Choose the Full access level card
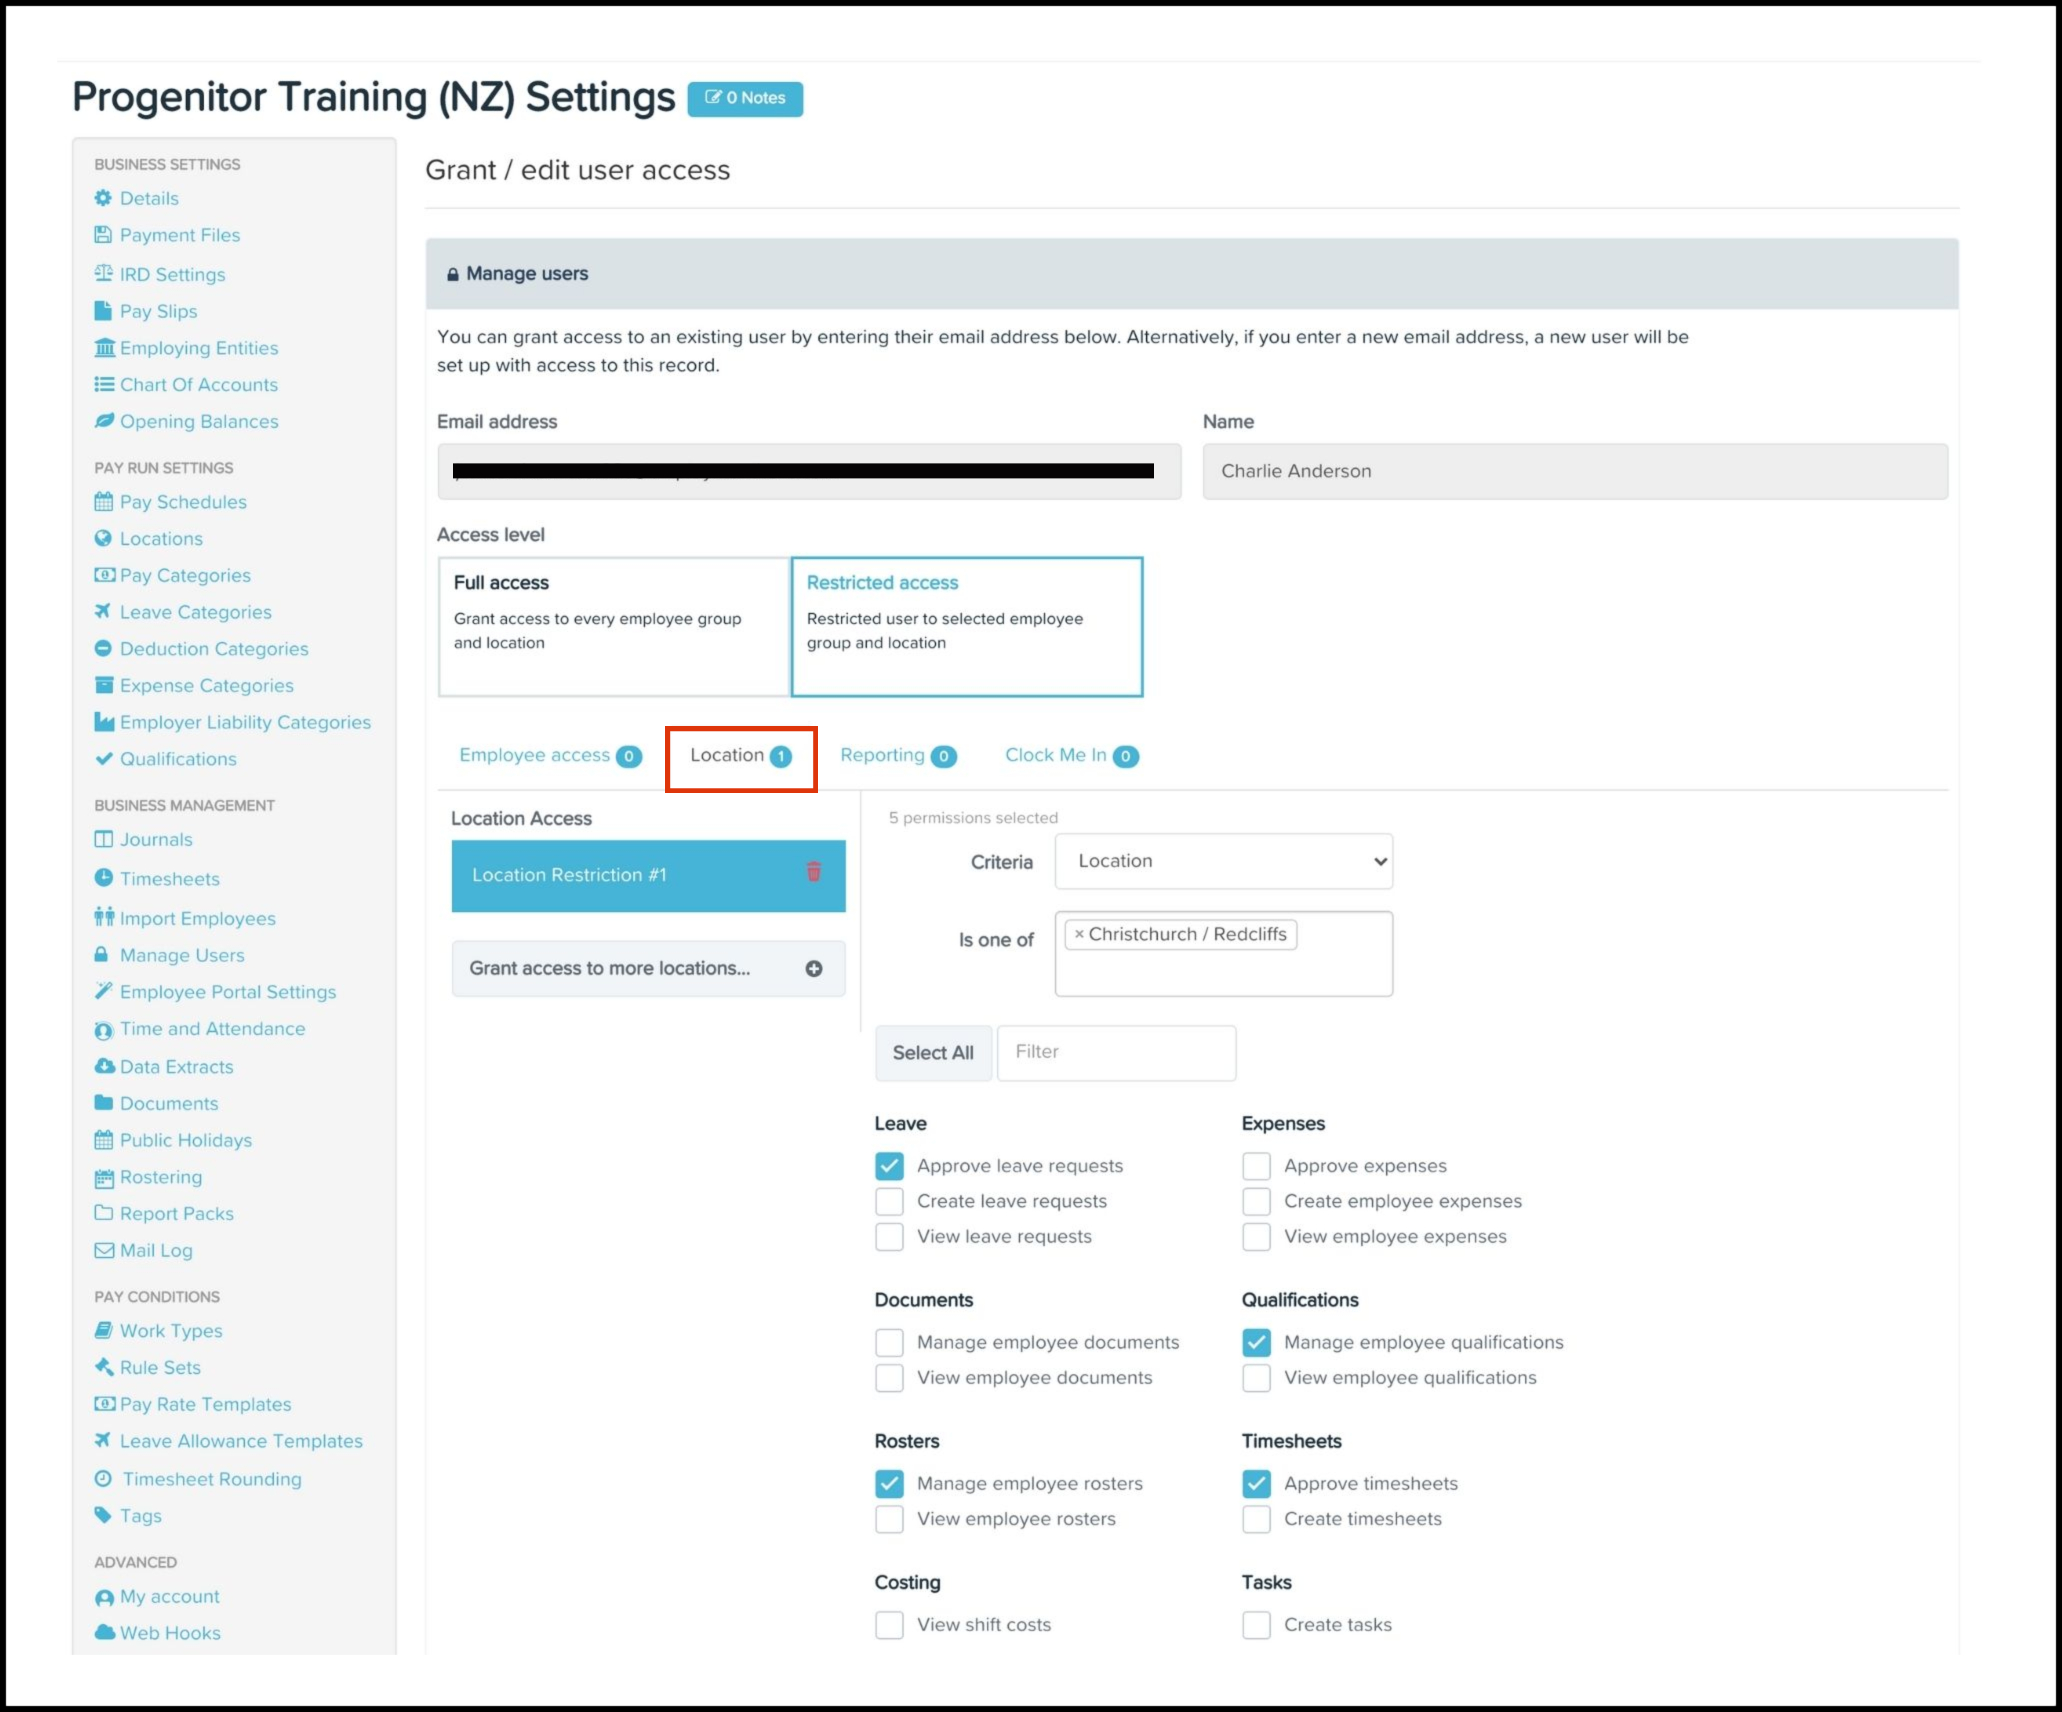This screenshot has width=2062, height=1712. coord(613,626)
